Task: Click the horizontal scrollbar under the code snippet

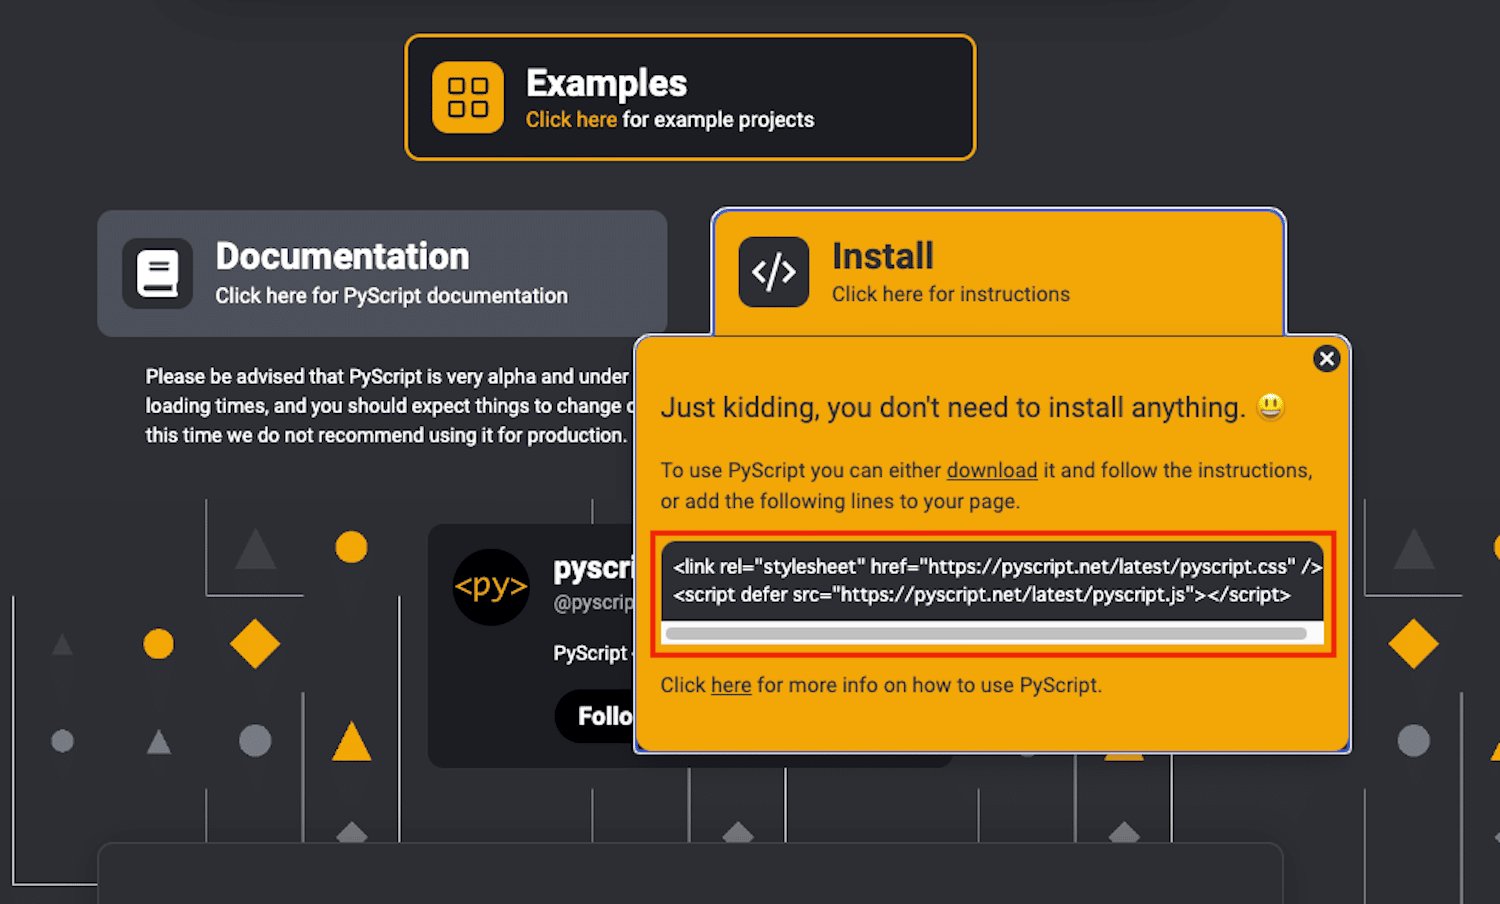Action: coord(990,634)
